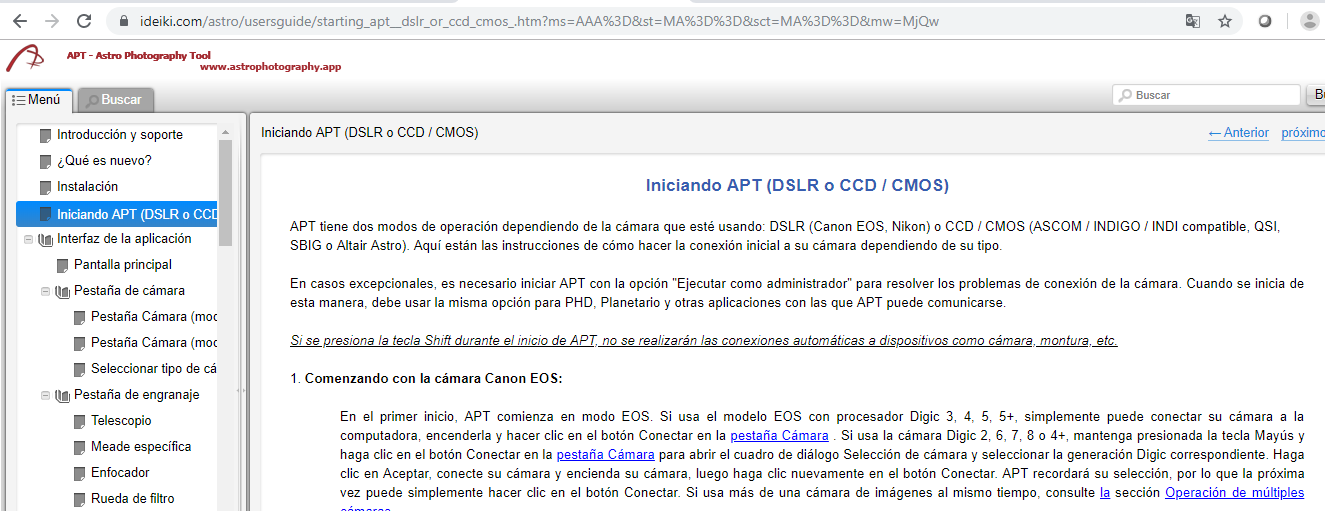Click www.astrophotography.app website text

coord(270,66)
